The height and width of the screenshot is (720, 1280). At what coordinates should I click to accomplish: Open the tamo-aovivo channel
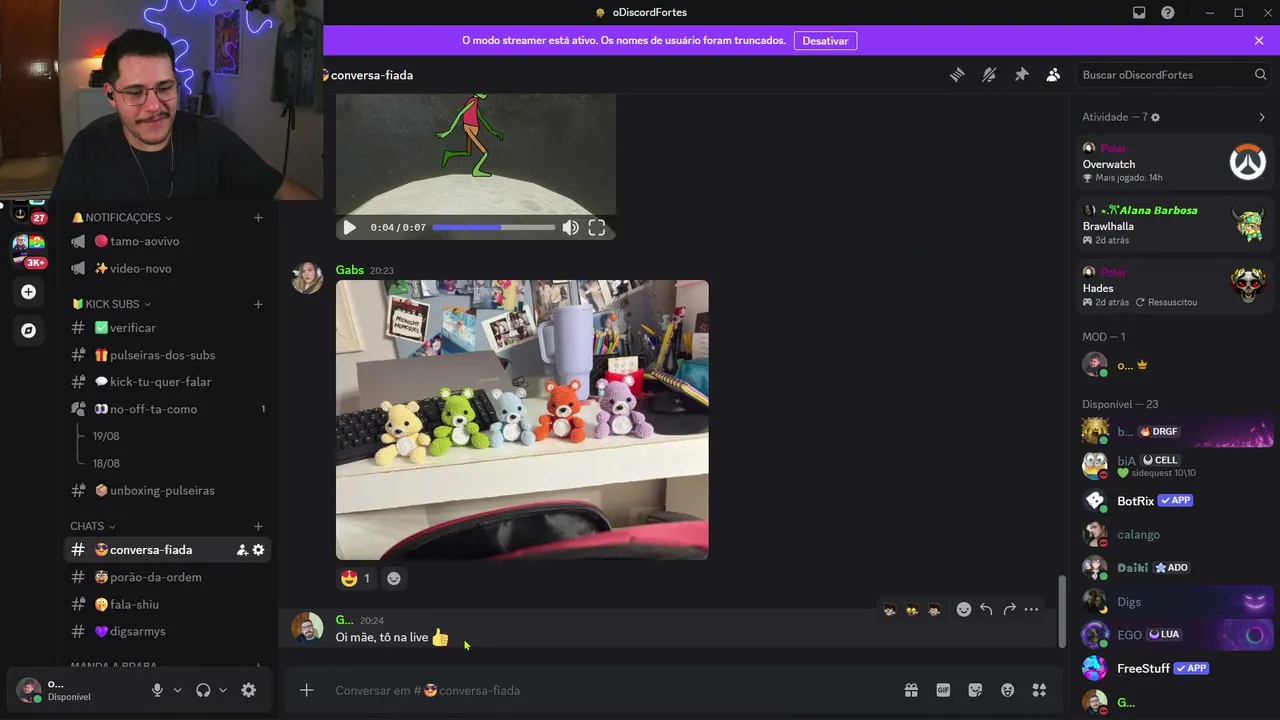168,241
